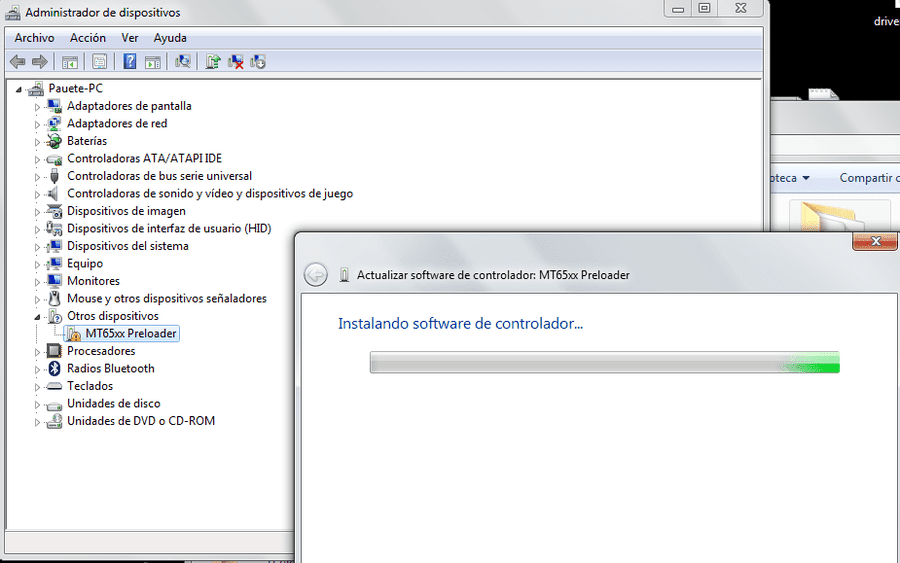
Task: Click the 'Actualizar software de controlador: MT65xx Preloader' title
Action: [x=493, y=275]
